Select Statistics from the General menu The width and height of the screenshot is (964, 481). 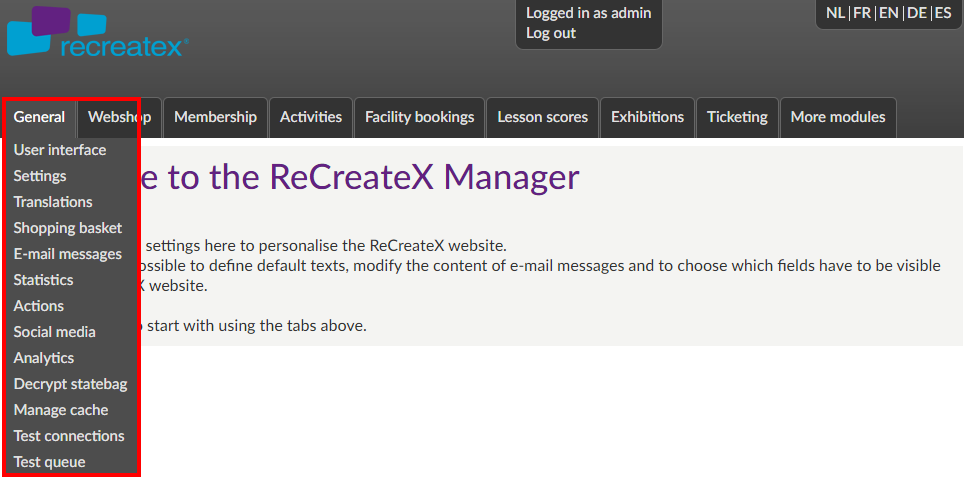(44, 280)
